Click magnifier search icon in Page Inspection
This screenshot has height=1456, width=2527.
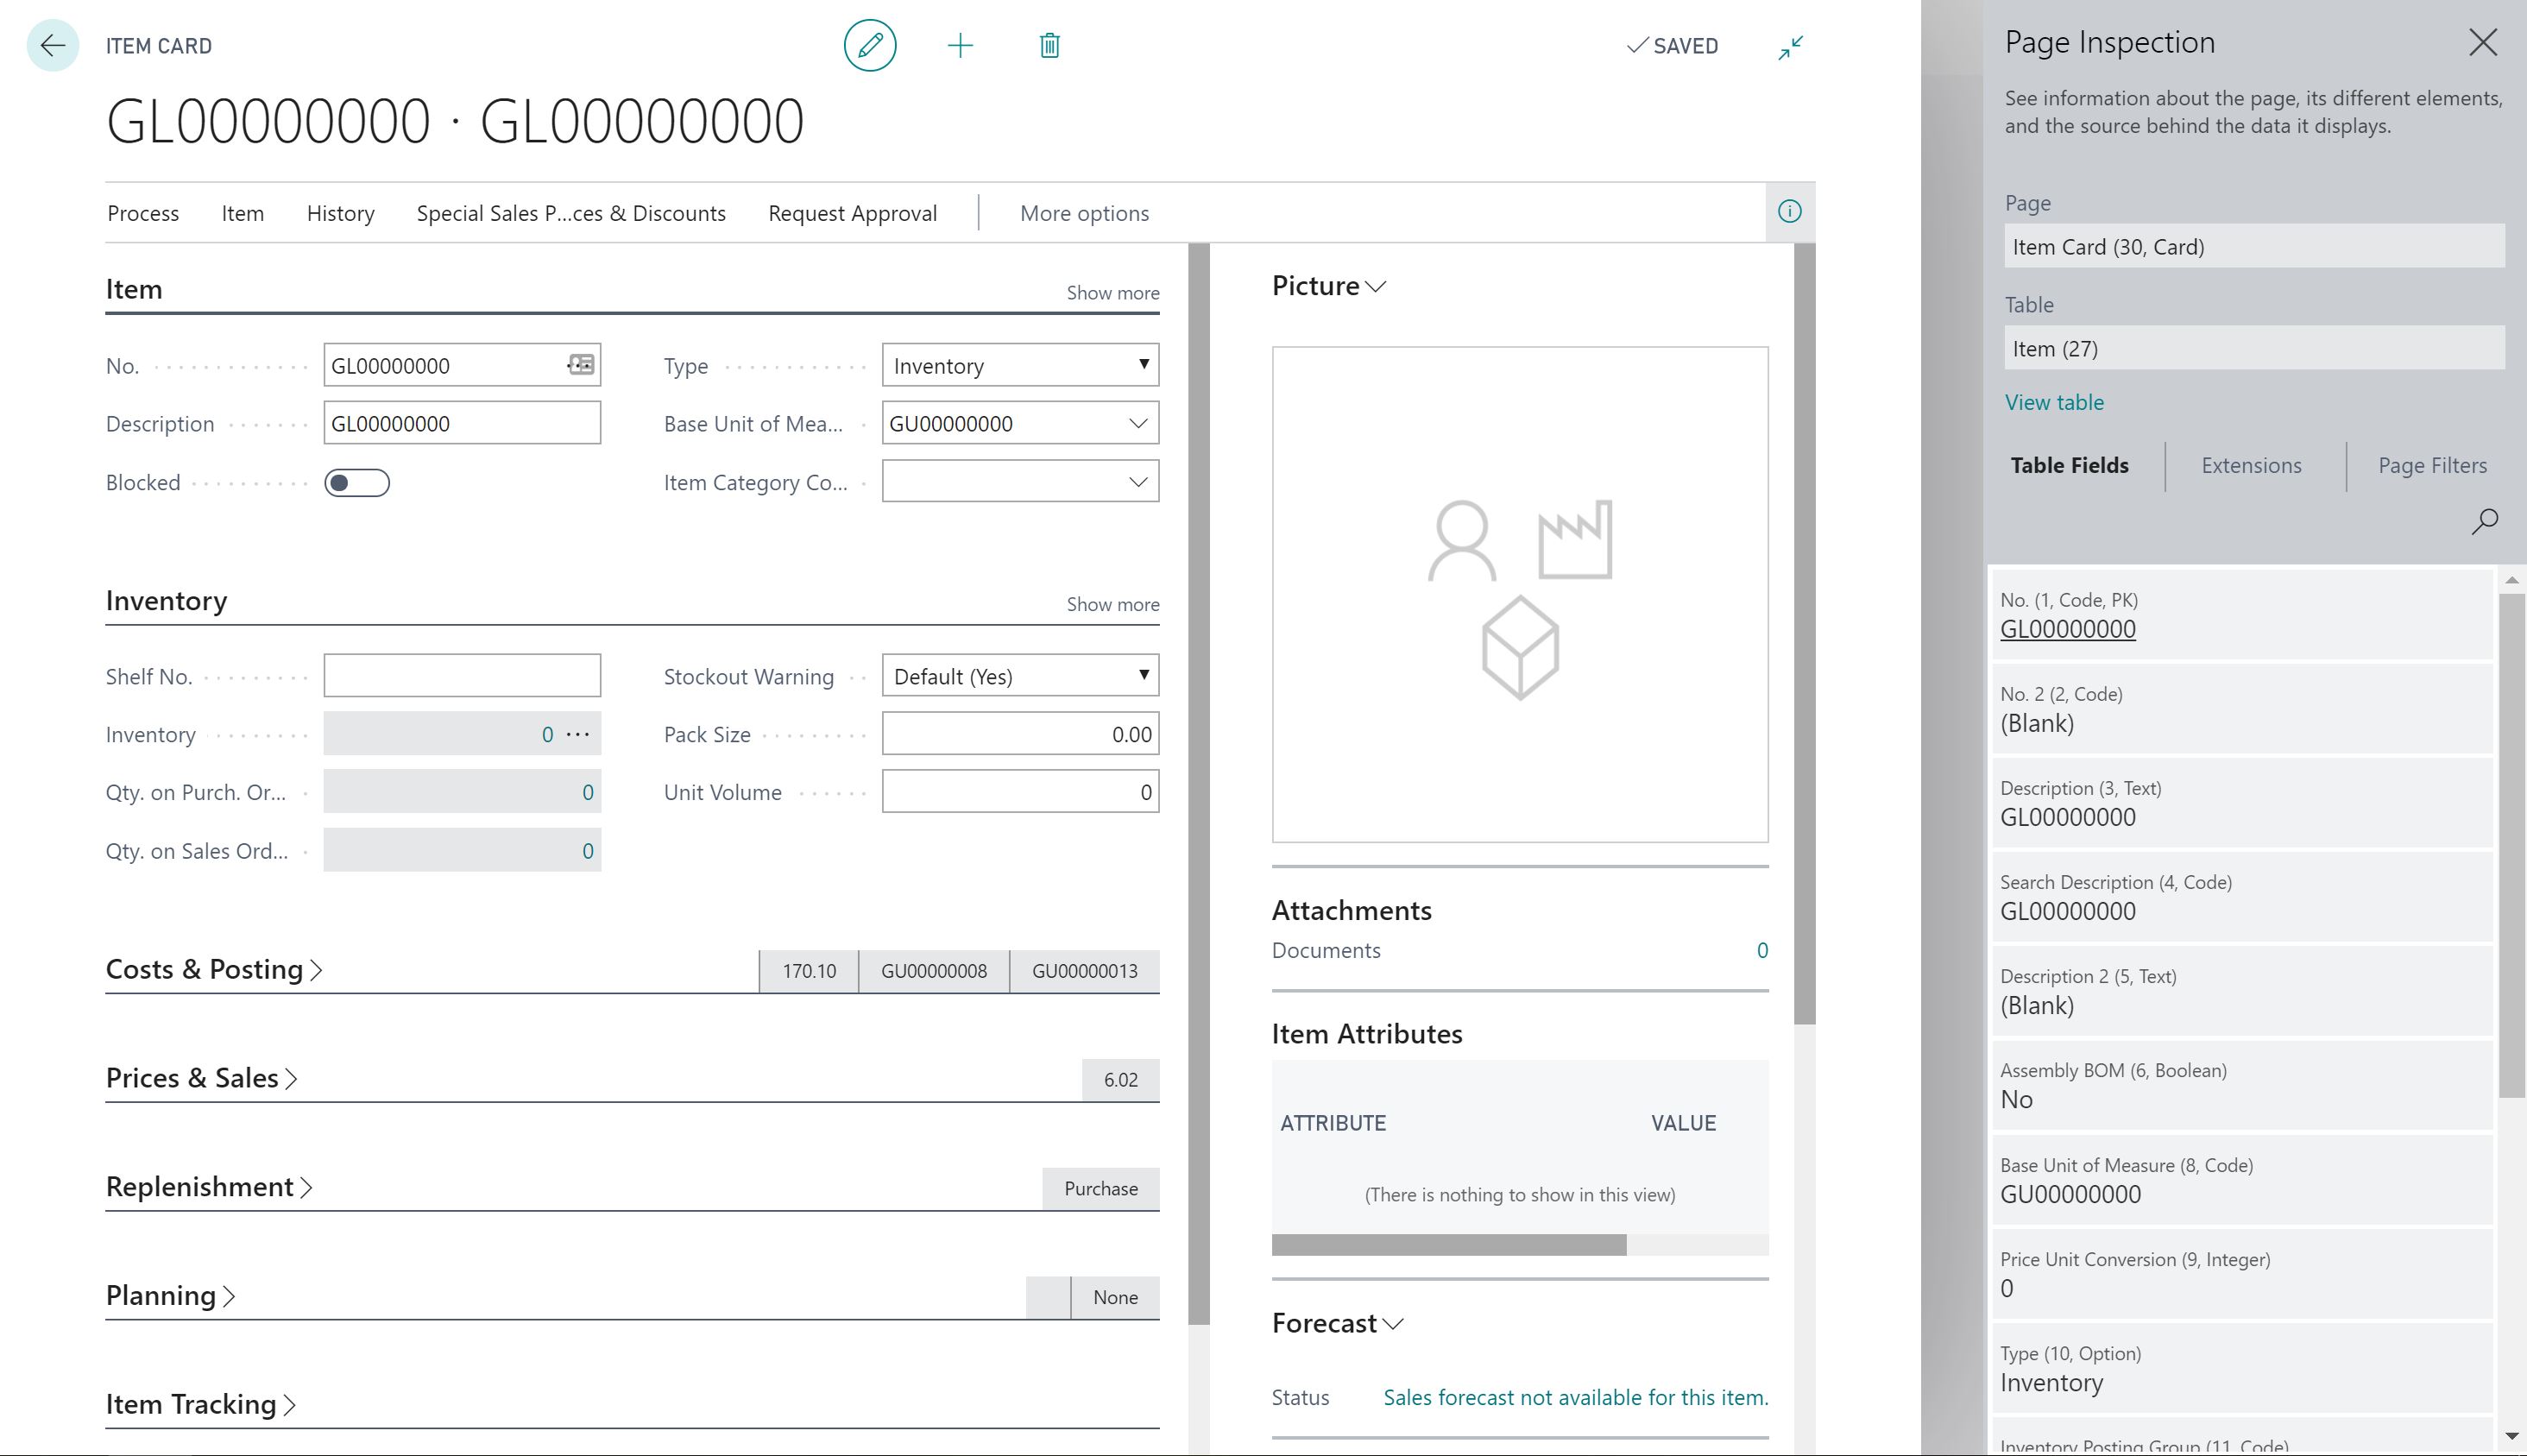tap(2484, 521)
